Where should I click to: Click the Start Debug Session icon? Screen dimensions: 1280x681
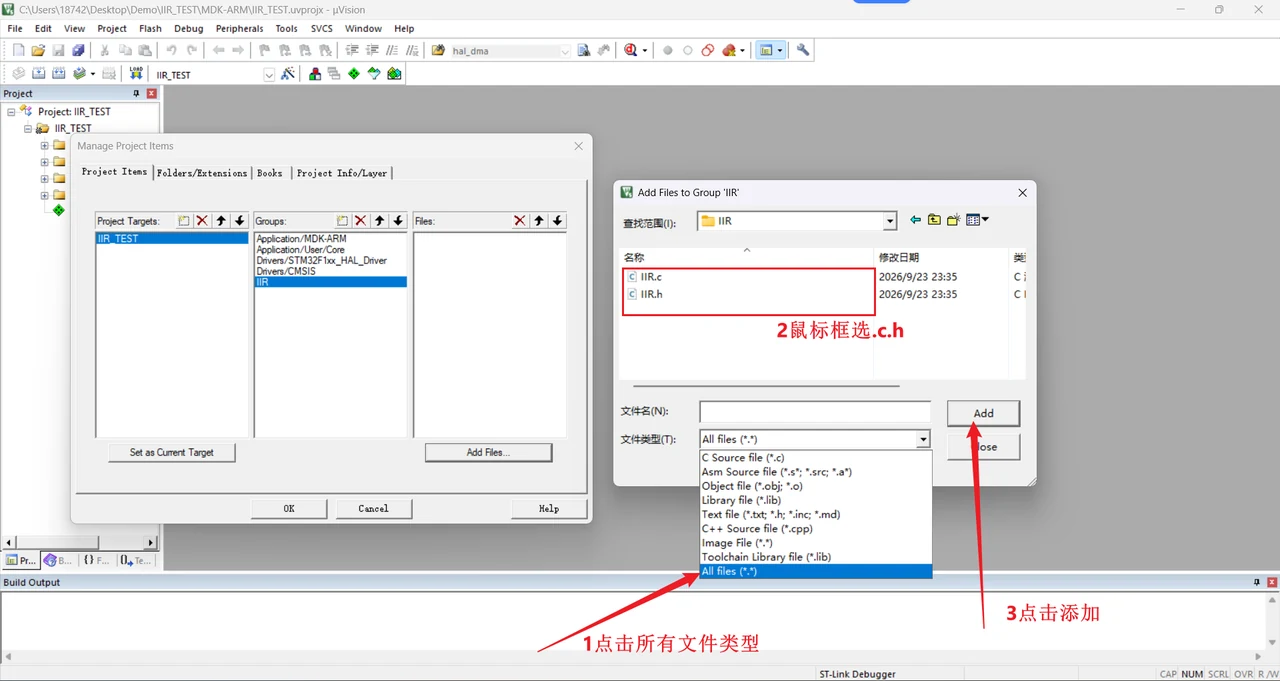point(631,50)
